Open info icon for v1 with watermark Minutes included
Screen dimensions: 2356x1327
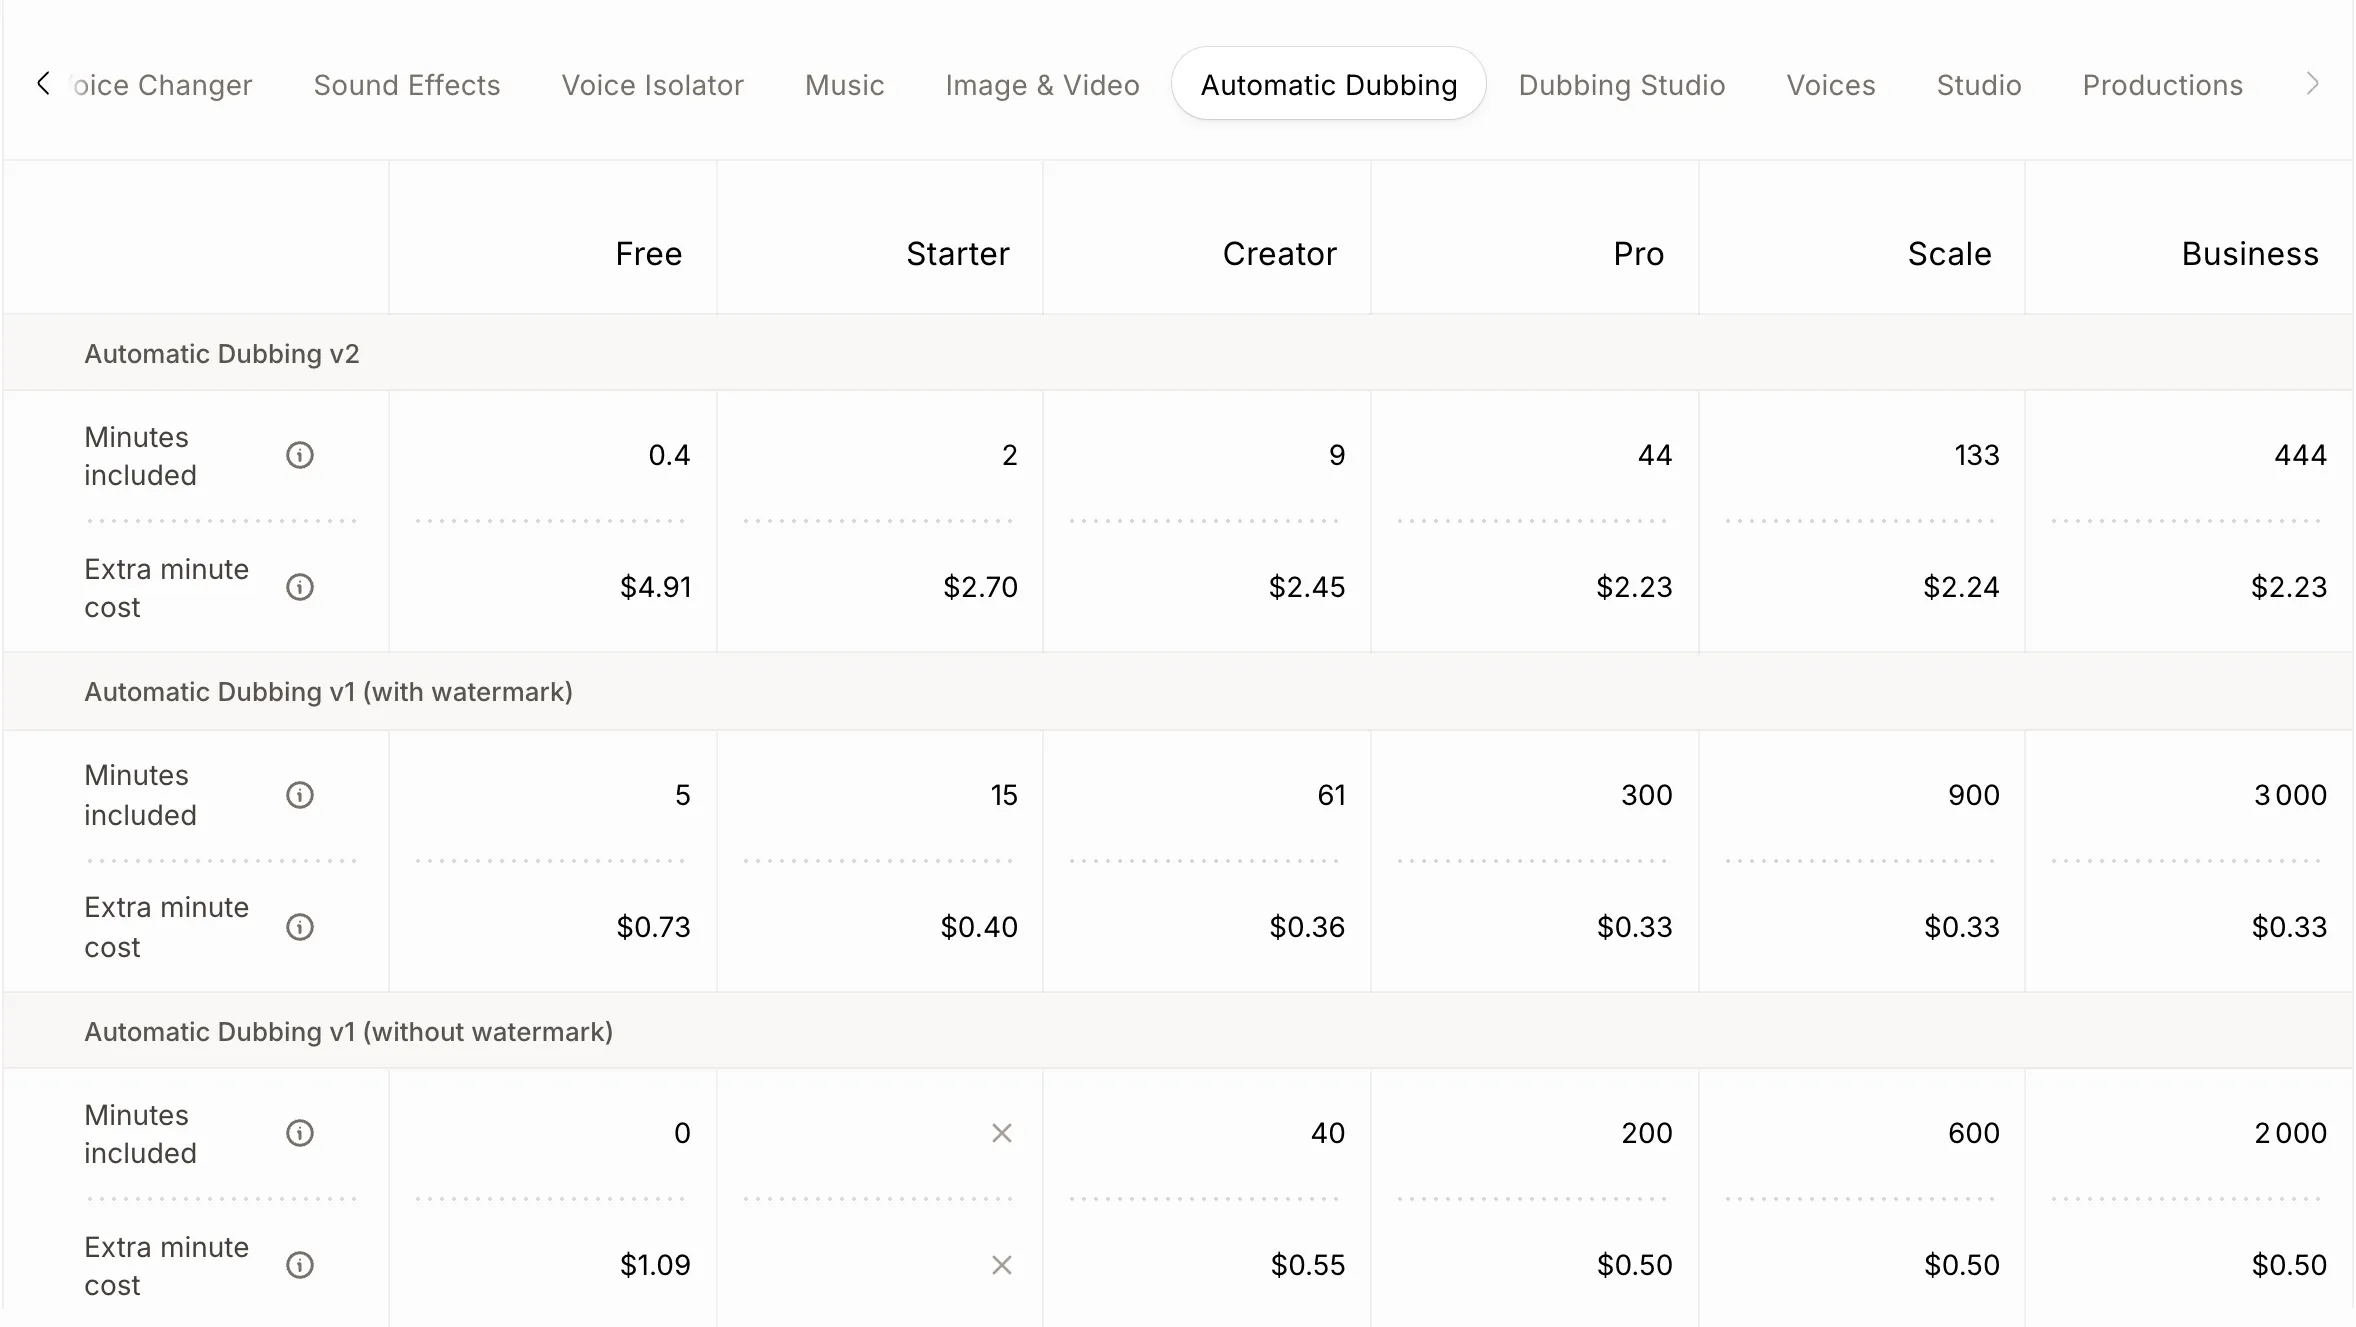[300, 795]
